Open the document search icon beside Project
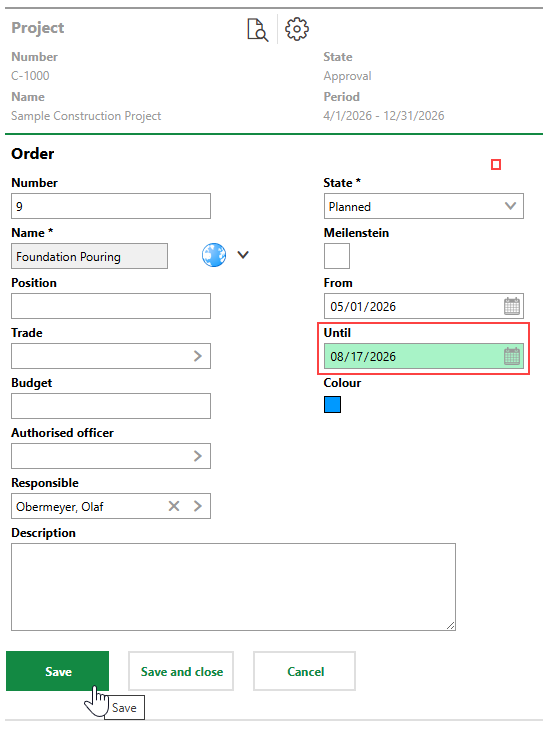543x729 pixels. [258, 30]
